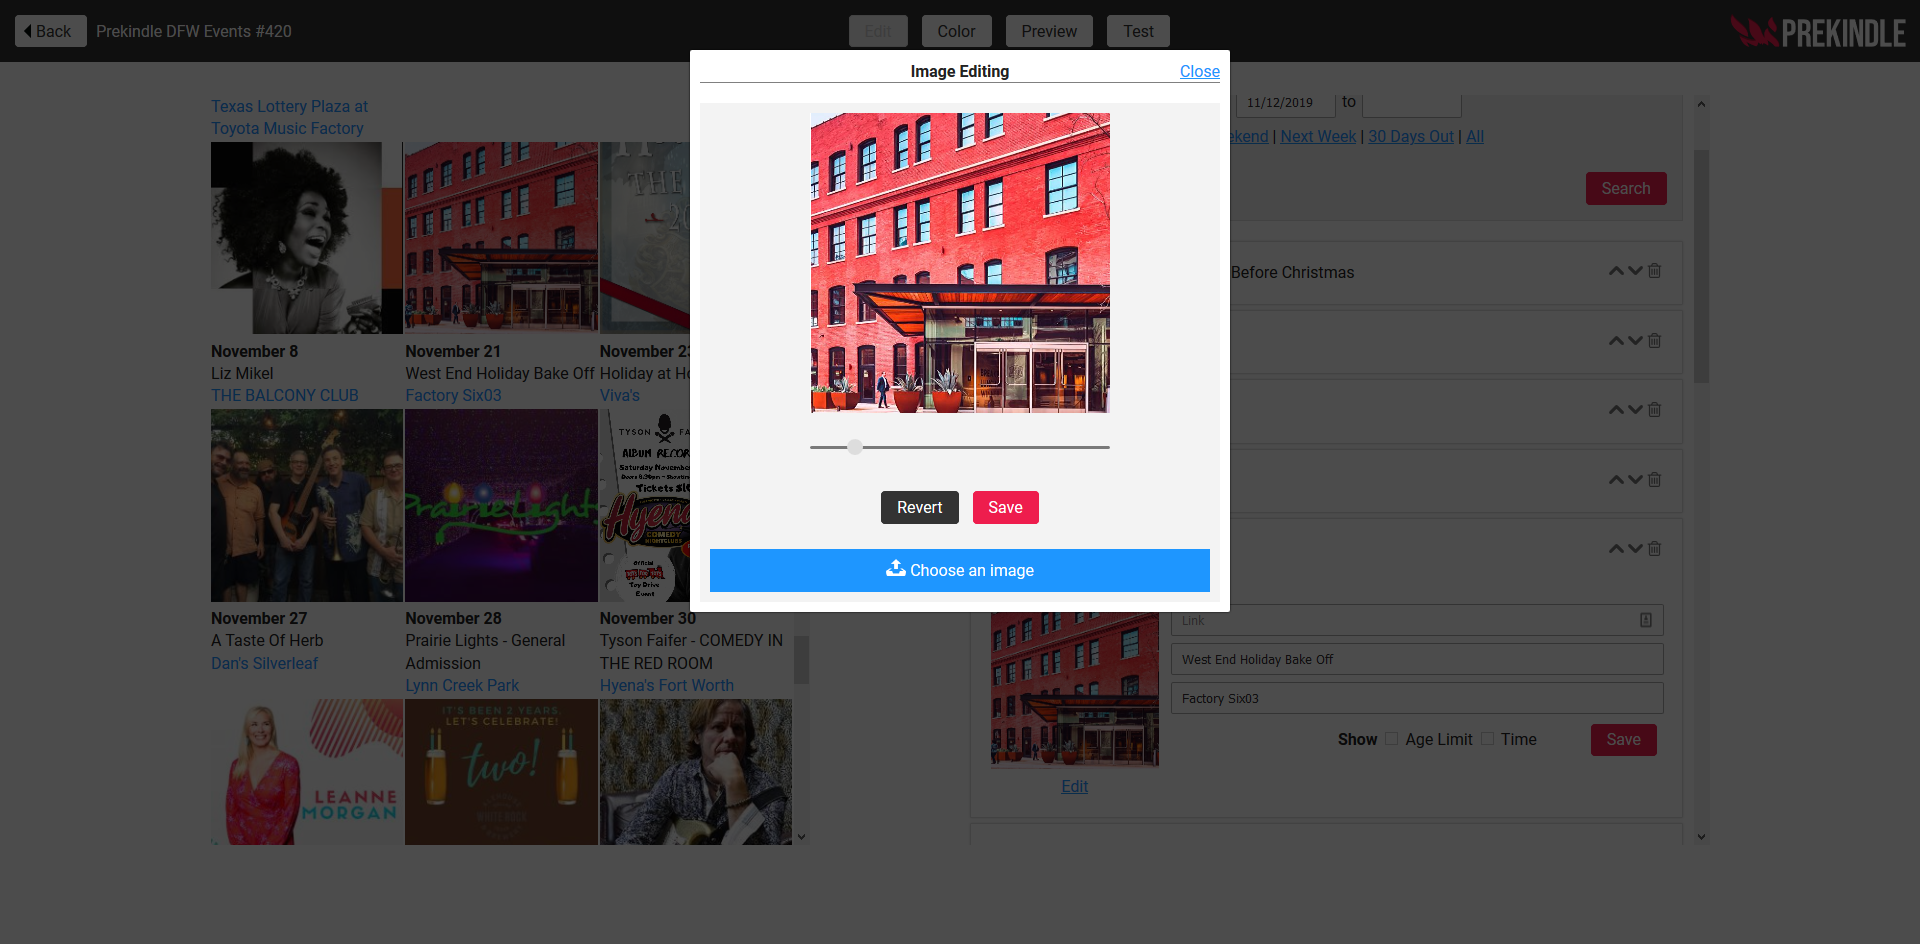
Task: Open the Color tab
Action: [x=955, y=31]
